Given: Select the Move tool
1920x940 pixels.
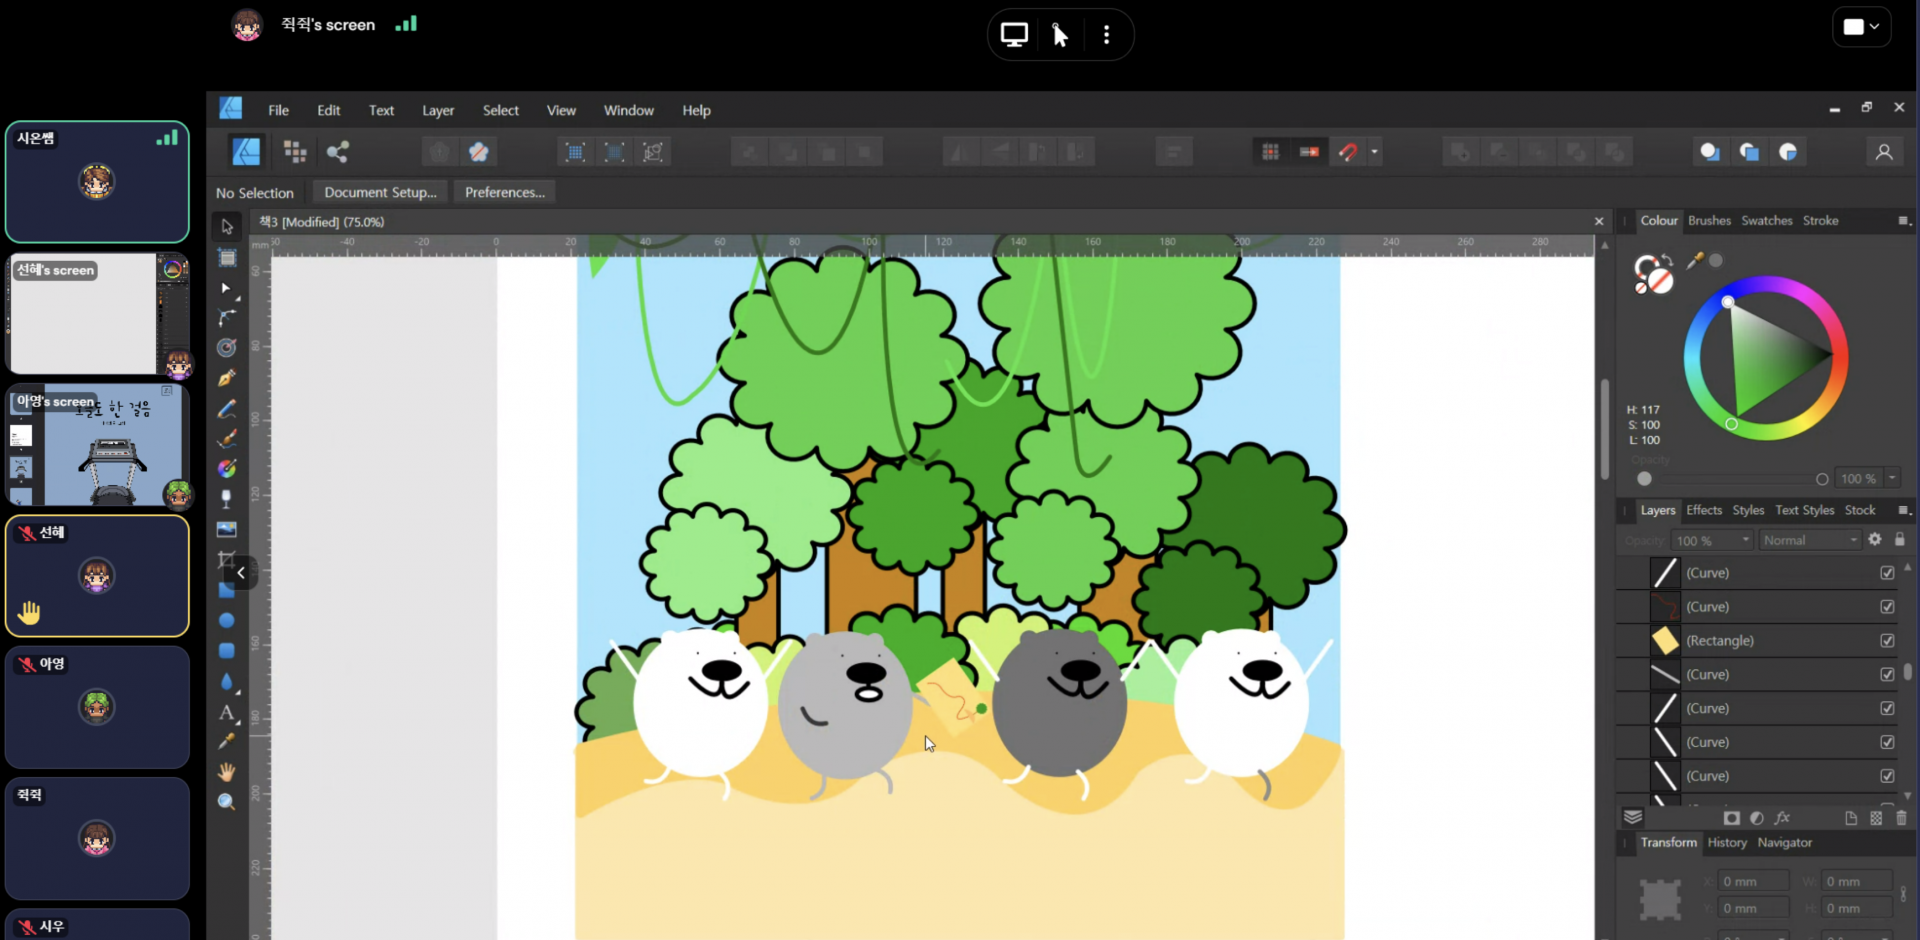Looking at the screenshot, I should point(227,227).
